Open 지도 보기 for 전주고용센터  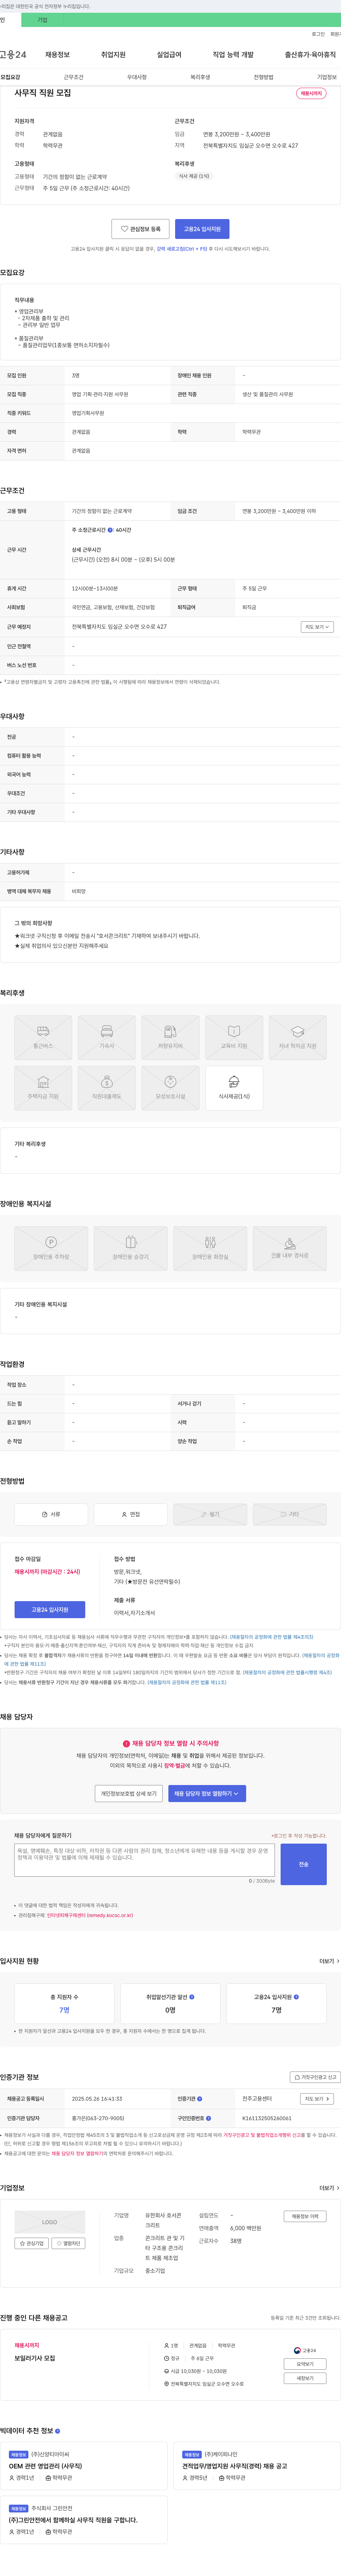(x=316, y=2099)
